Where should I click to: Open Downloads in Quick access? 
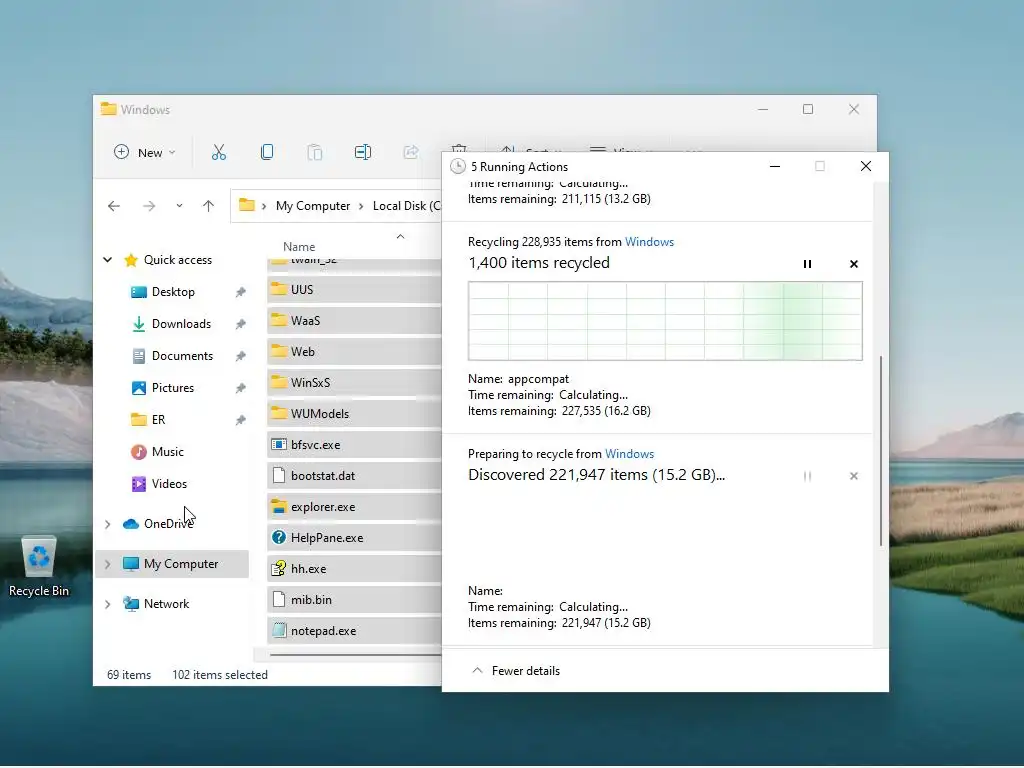pos(181,324)
